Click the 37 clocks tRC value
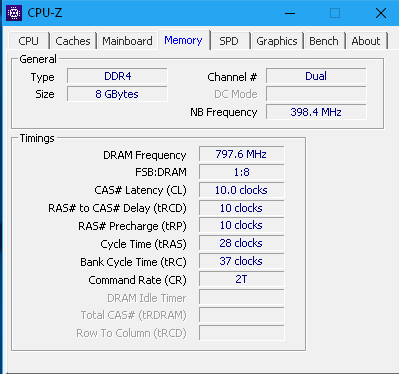Viewport: 399px width, 374px height. (x=241, y=261)
